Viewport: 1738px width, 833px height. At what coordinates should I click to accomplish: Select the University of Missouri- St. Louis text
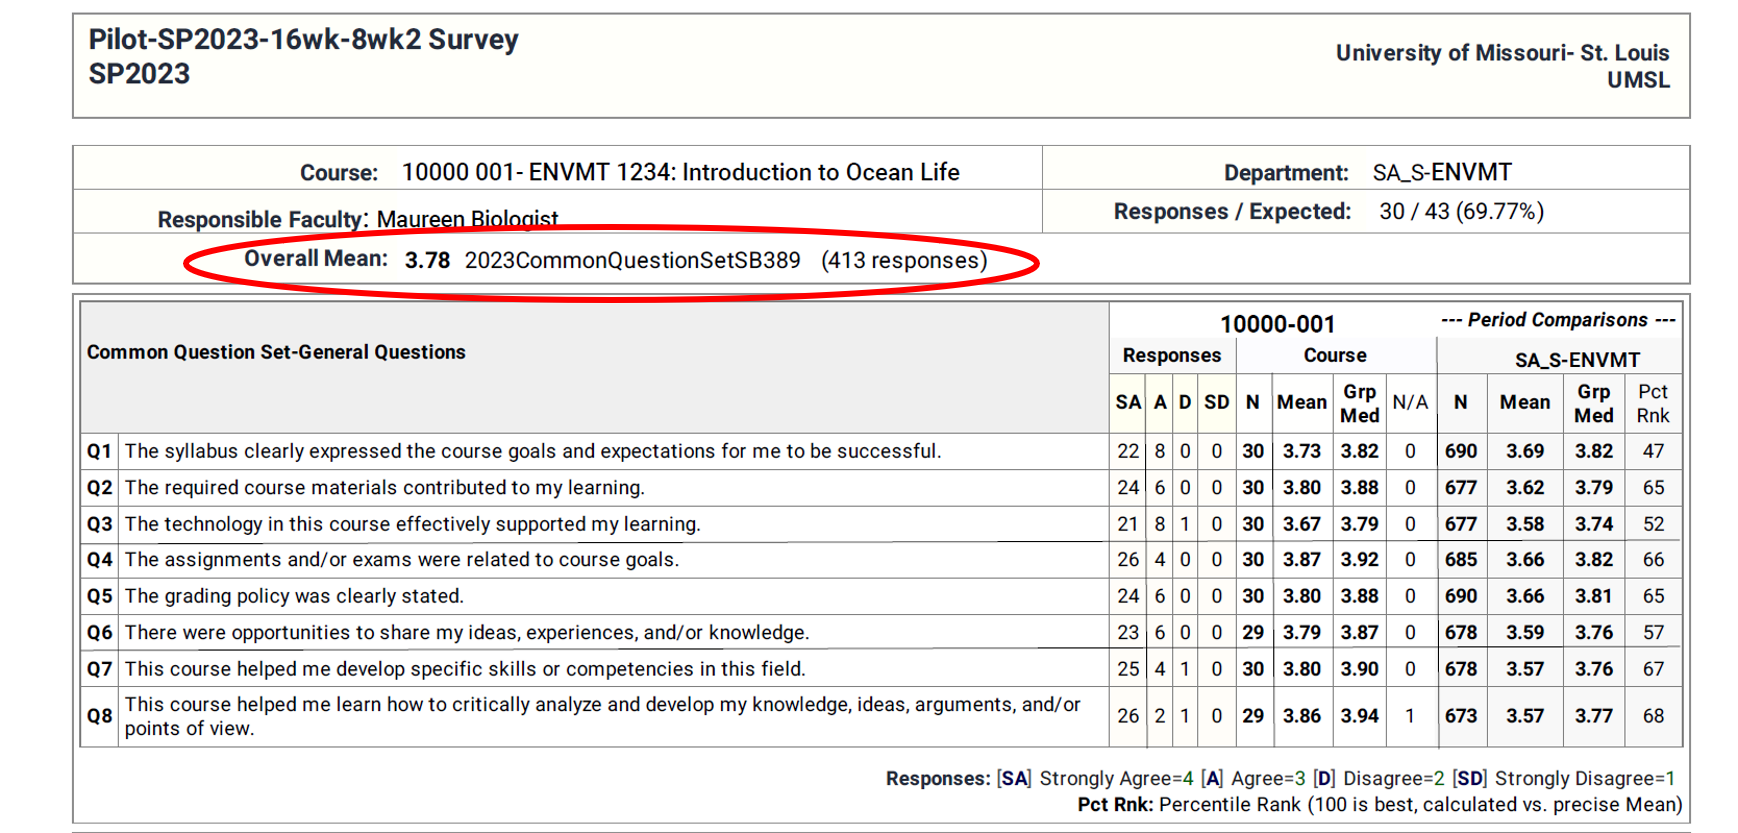1502,53
